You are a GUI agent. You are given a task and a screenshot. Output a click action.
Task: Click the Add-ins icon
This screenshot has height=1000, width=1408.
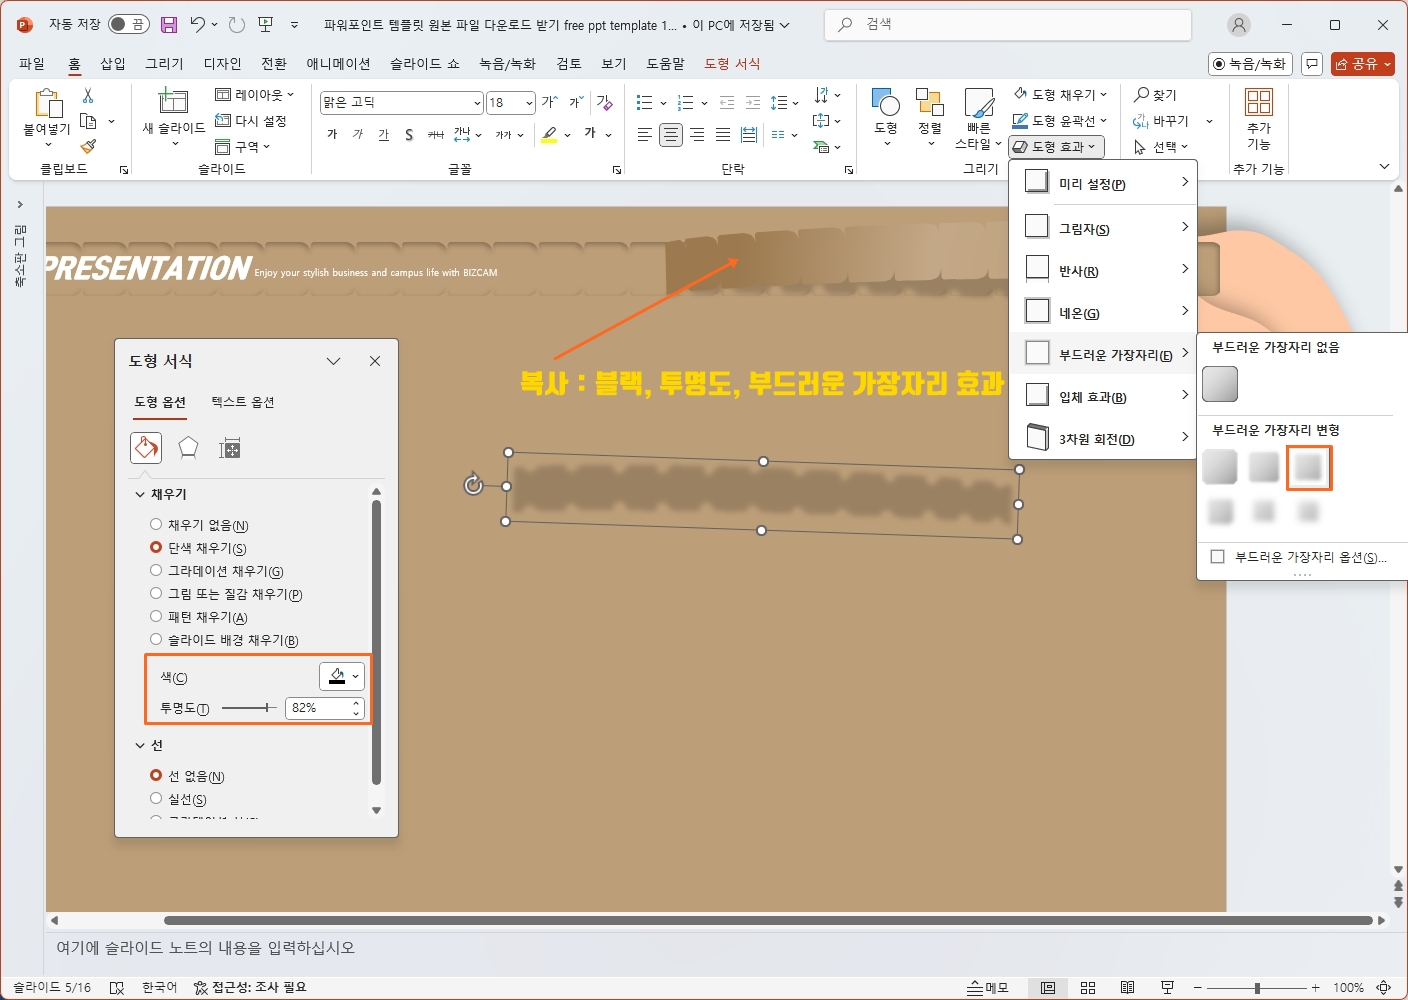pyautogui.click(x=1259, y=102)
